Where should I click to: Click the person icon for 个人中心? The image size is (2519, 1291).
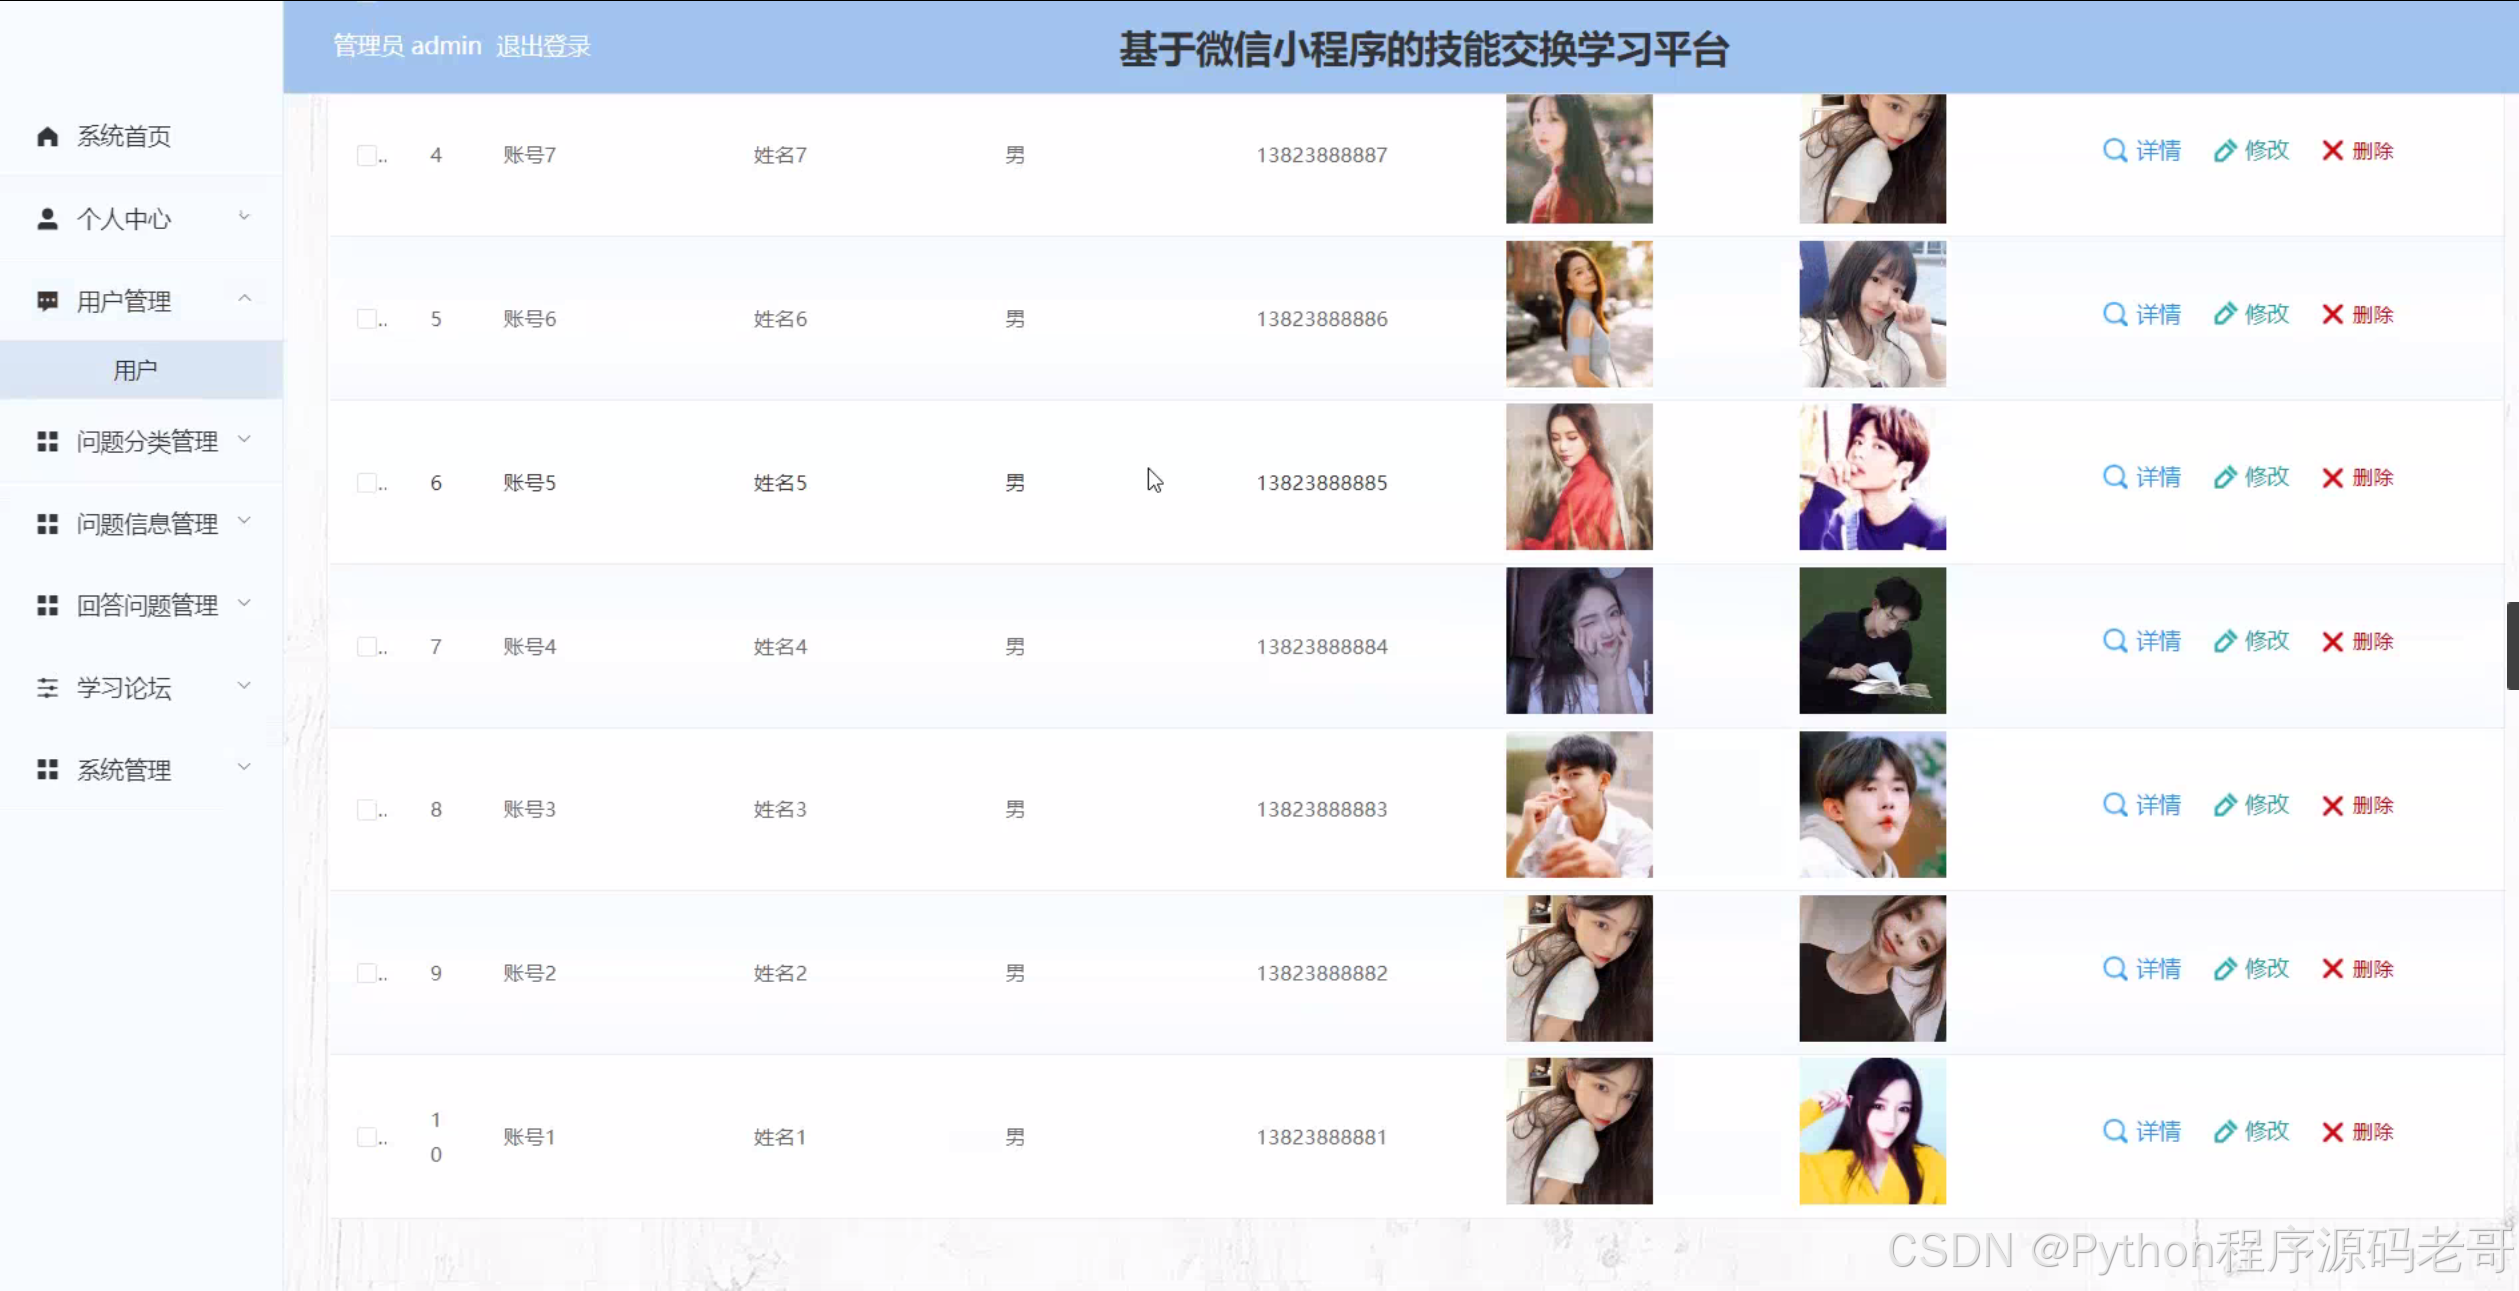[x=47, y=219]
